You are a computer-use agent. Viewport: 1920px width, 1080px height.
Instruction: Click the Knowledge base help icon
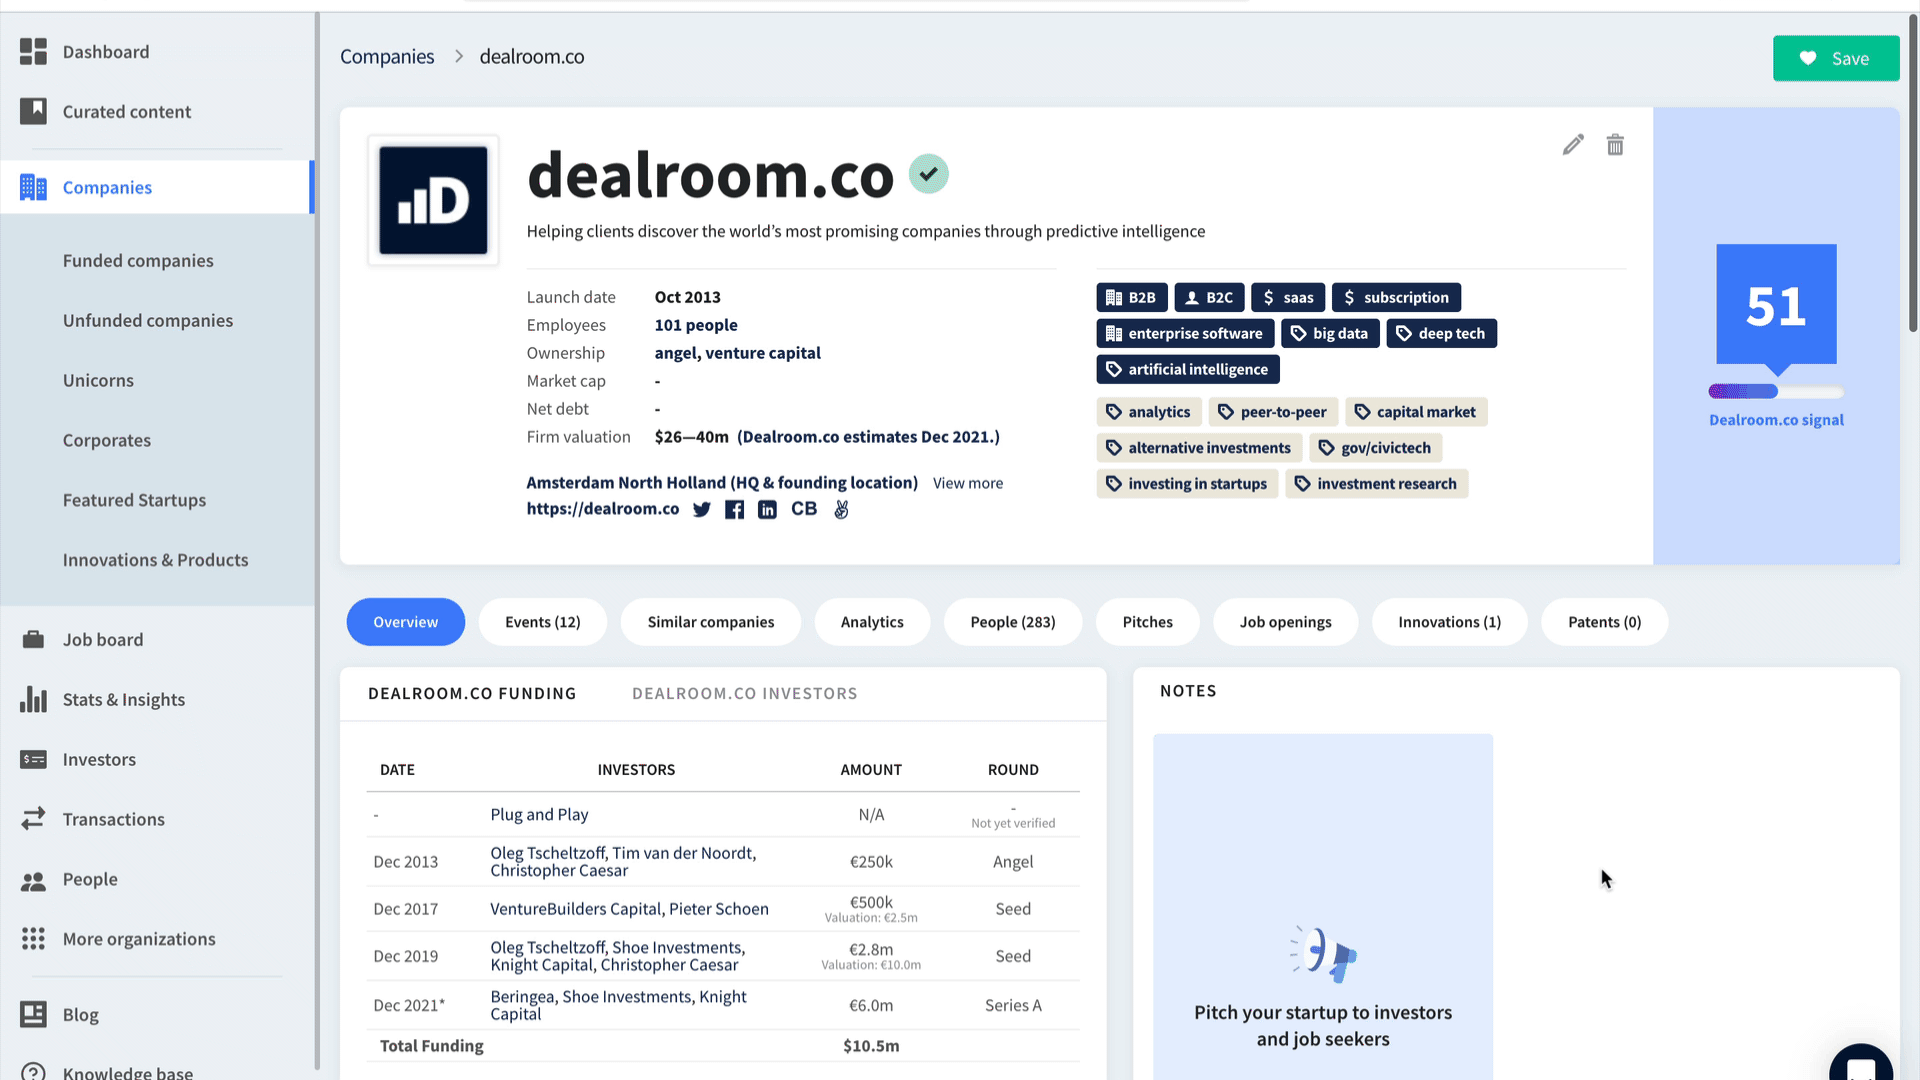(x=33, y=1072)
